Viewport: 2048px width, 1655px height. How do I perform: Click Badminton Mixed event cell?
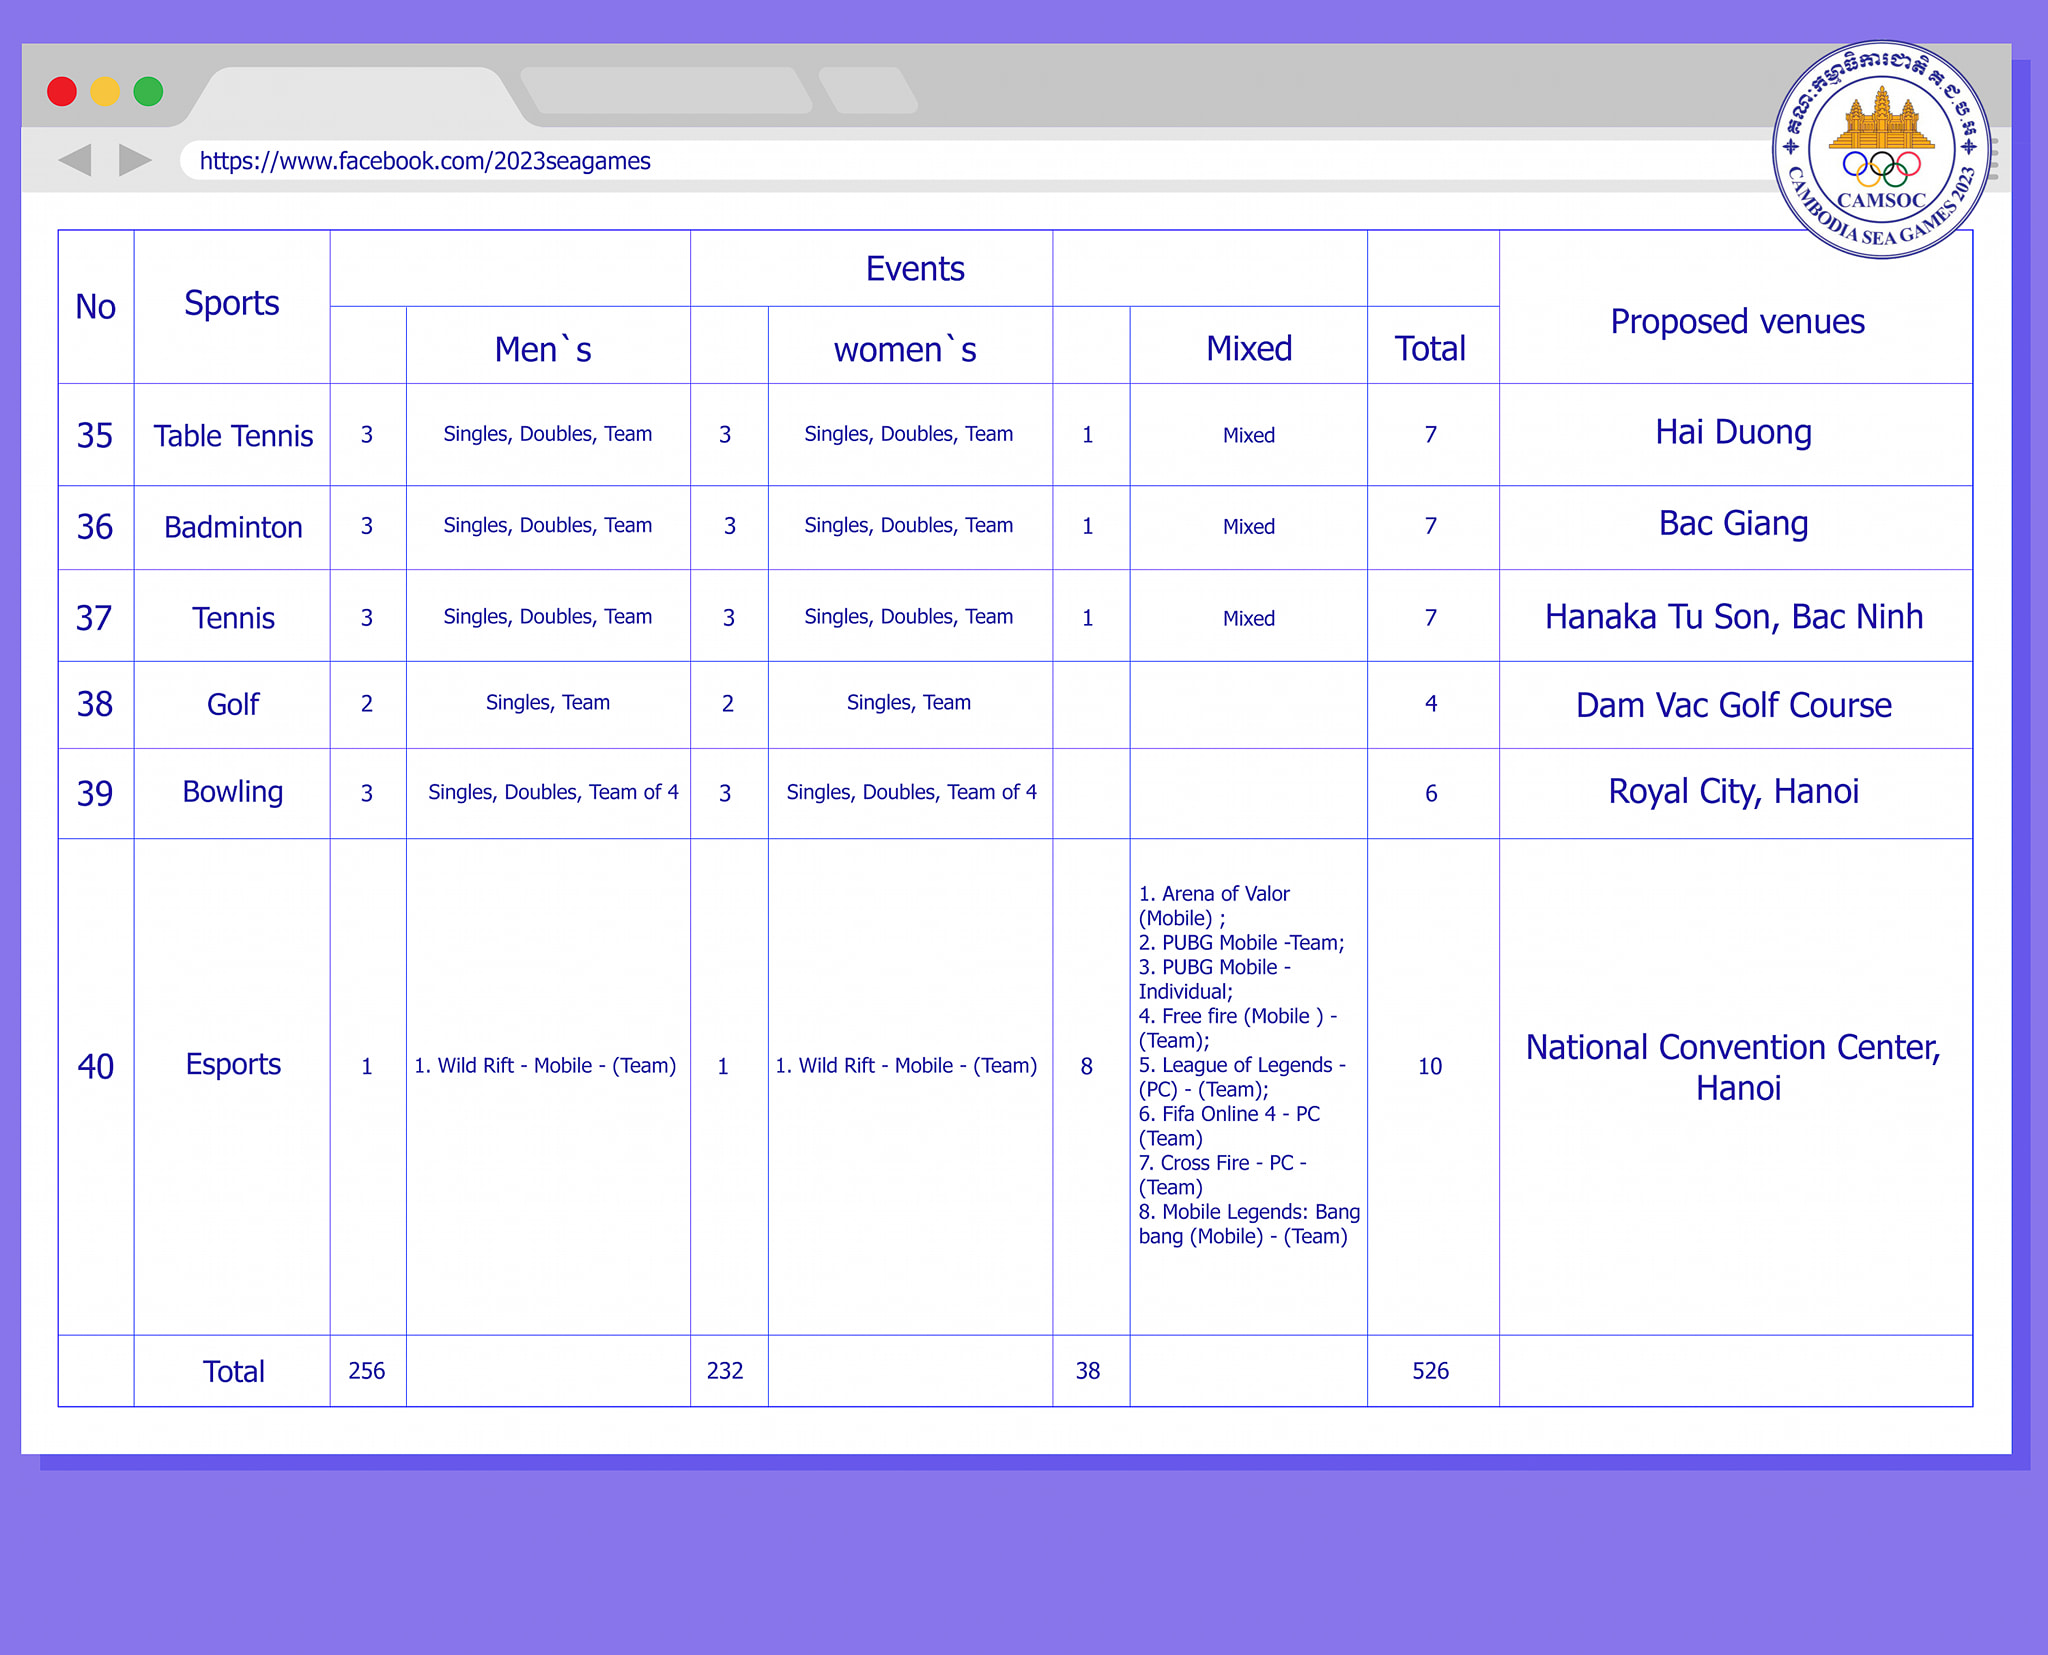click(x=1249, y=526)
